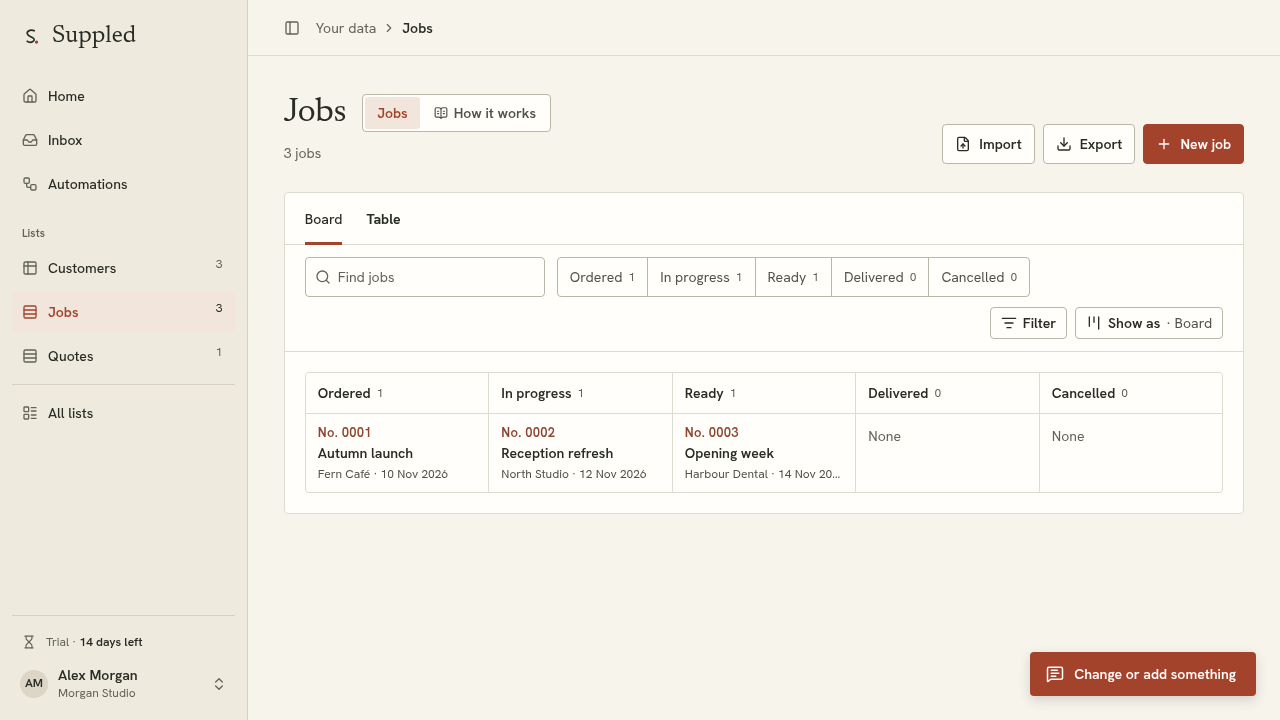The image size is (1280, 720).
Task: Filter by In progress status
Action: [x=701, y=277]
